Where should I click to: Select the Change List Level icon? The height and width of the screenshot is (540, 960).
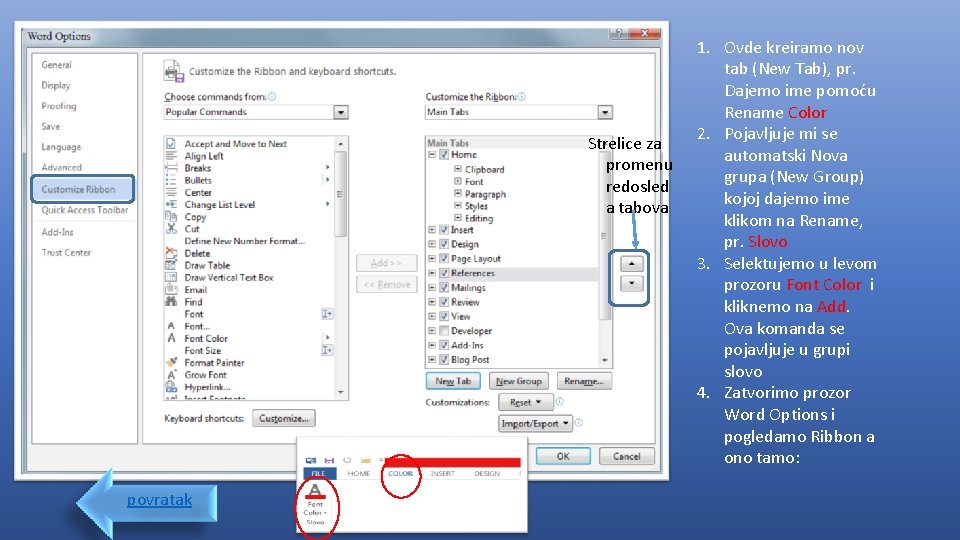(x=171, y=204)
